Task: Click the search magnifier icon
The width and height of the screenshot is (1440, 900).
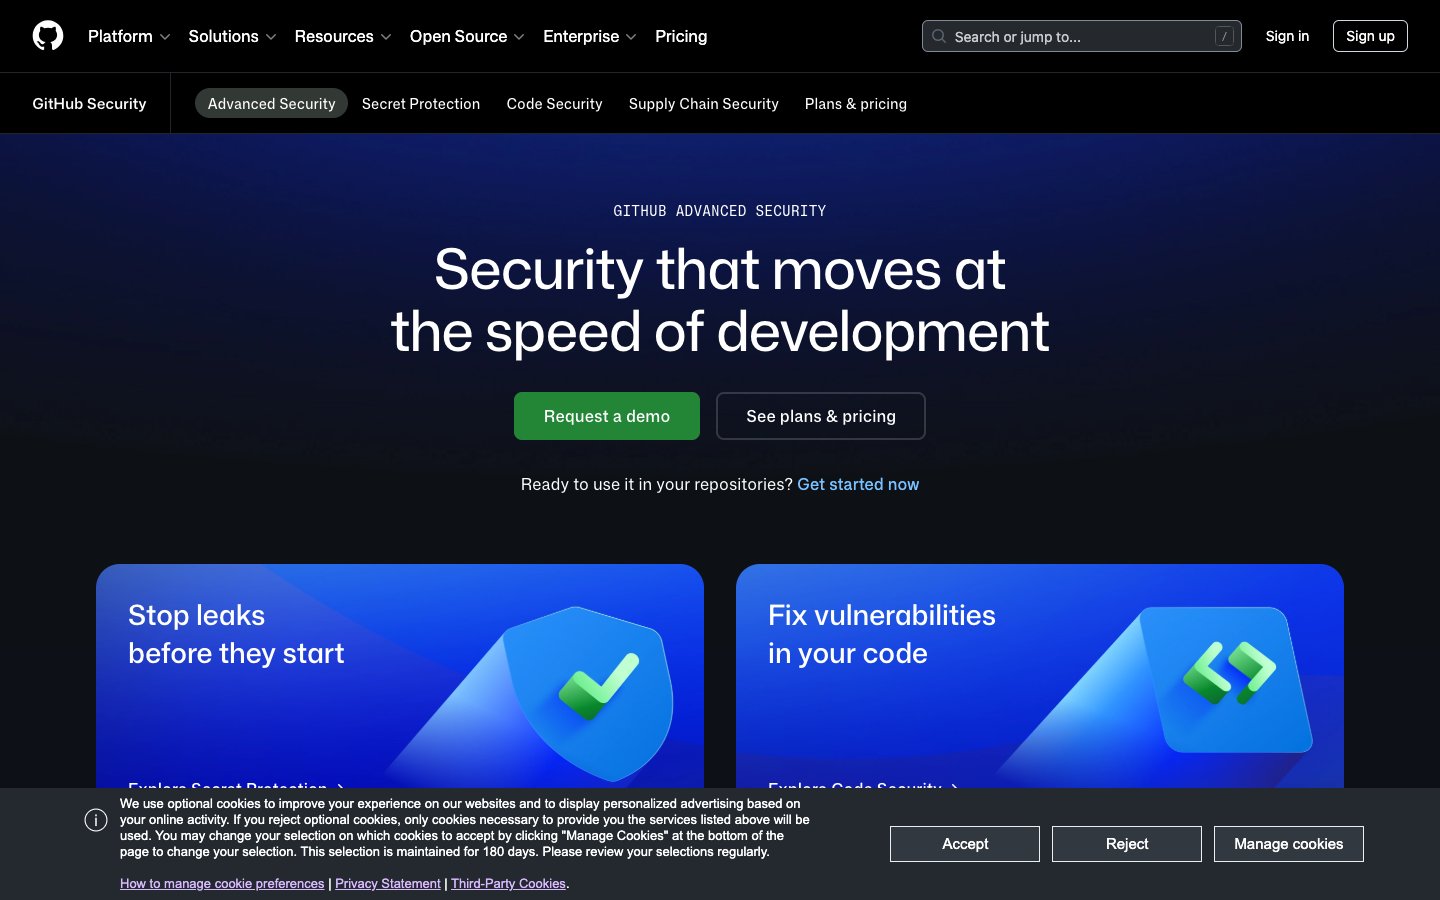Action: pos(939,36)
